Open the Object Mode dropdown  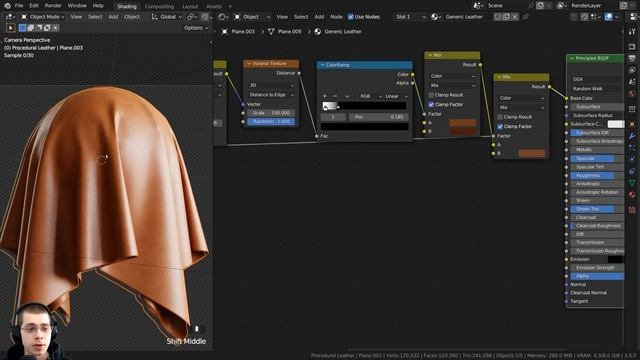(x=42, y=17)
